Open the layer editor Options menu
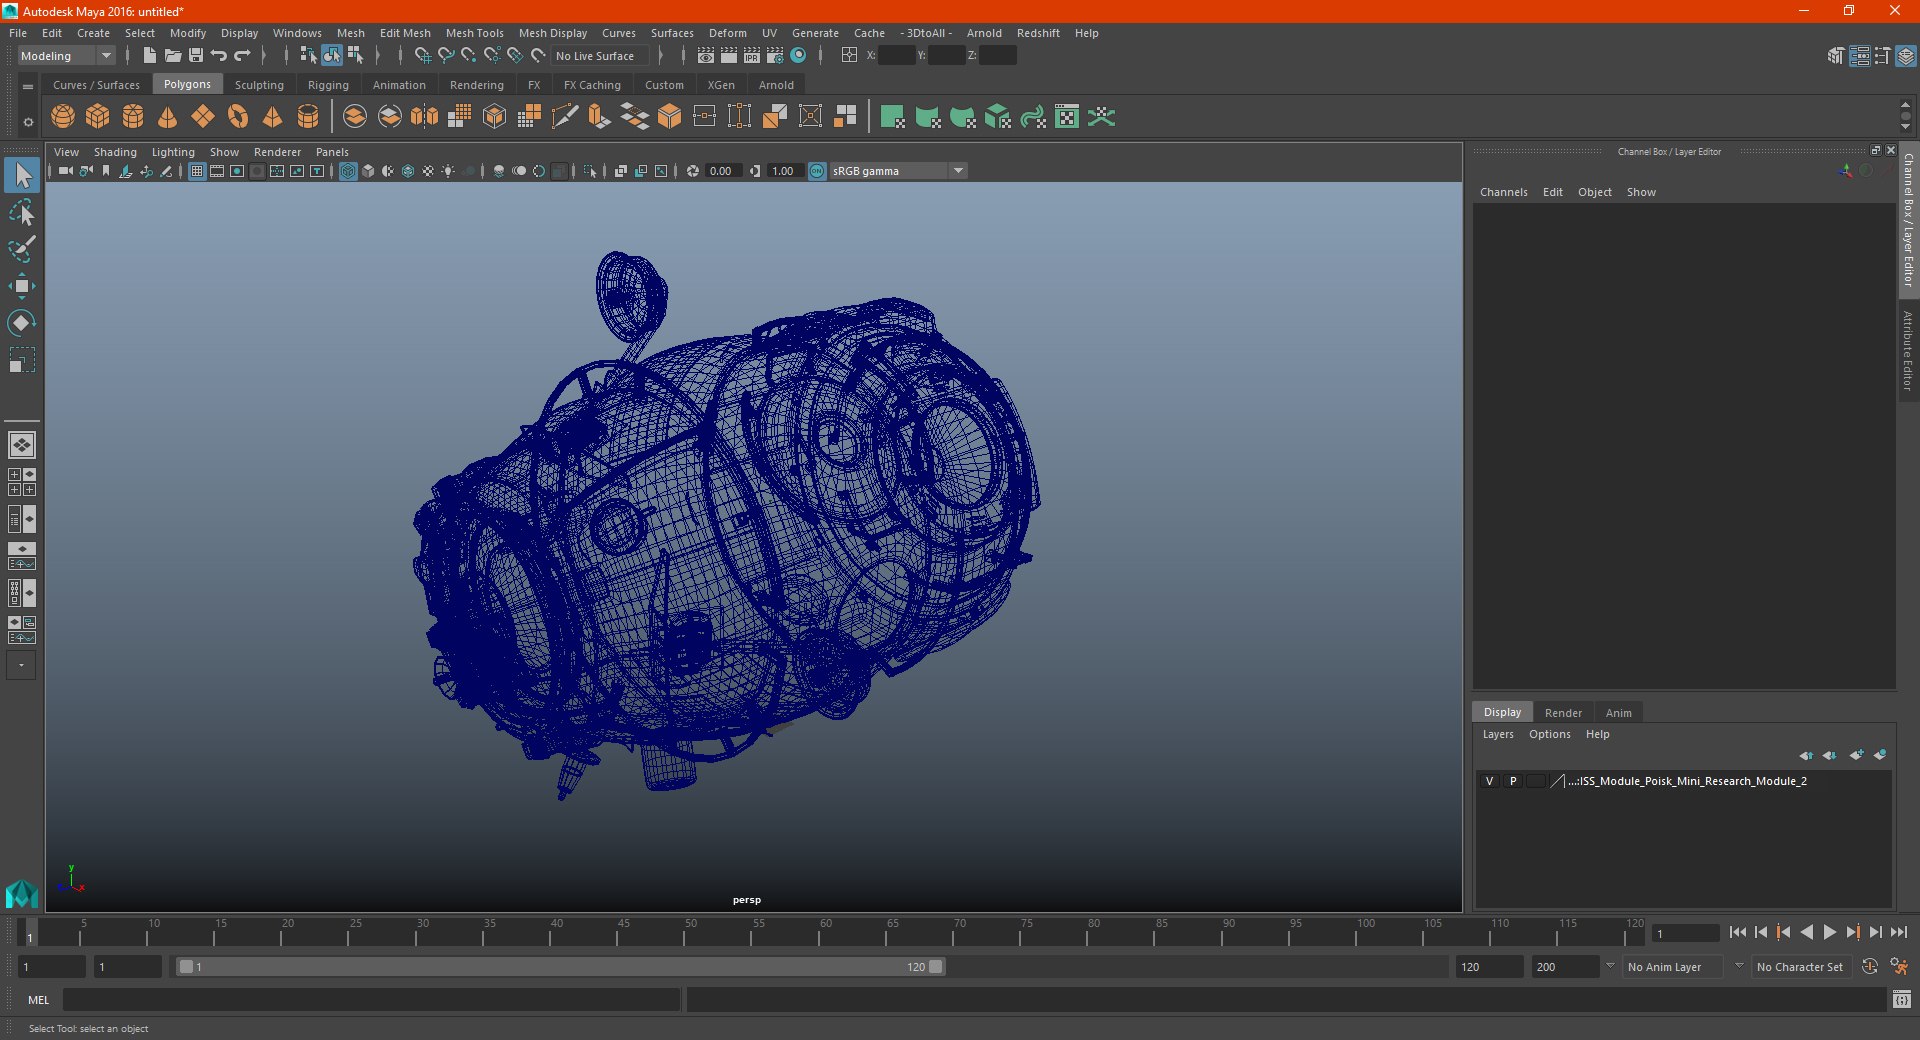Screen dimensions: 1920x1040 [x=1549, y=734]
